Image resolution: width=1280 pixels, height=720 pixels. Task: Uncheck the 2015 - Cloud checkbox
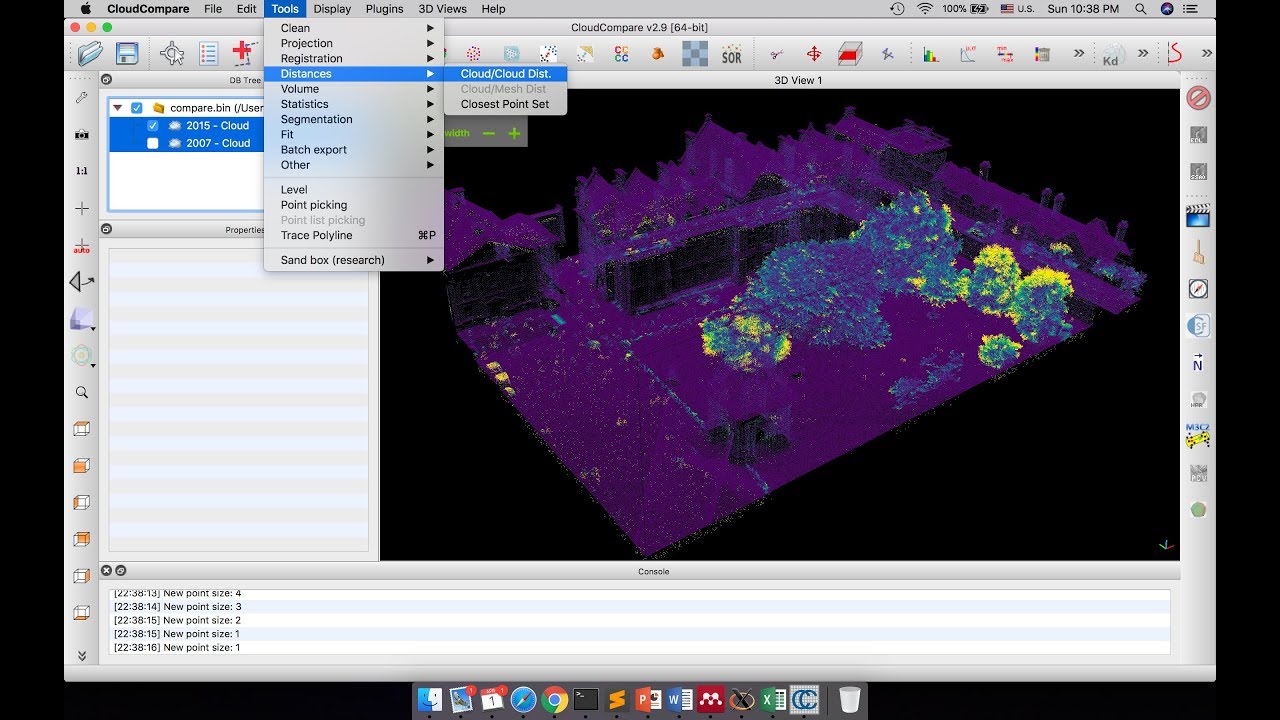153,126
